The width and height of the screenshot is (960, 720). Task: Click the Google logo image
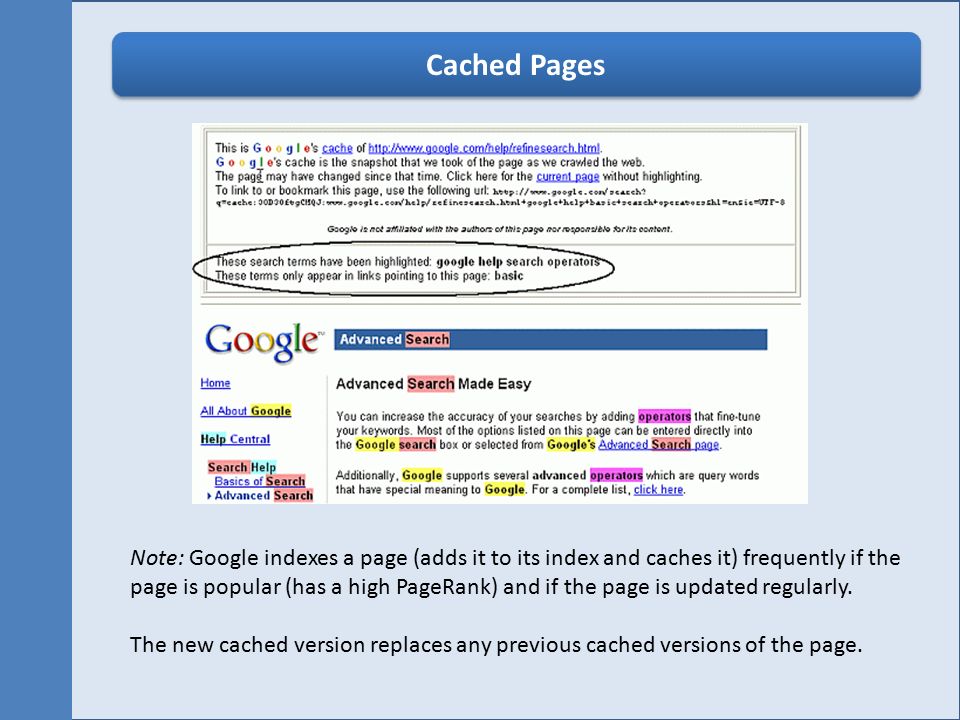[x=264, y=342]
